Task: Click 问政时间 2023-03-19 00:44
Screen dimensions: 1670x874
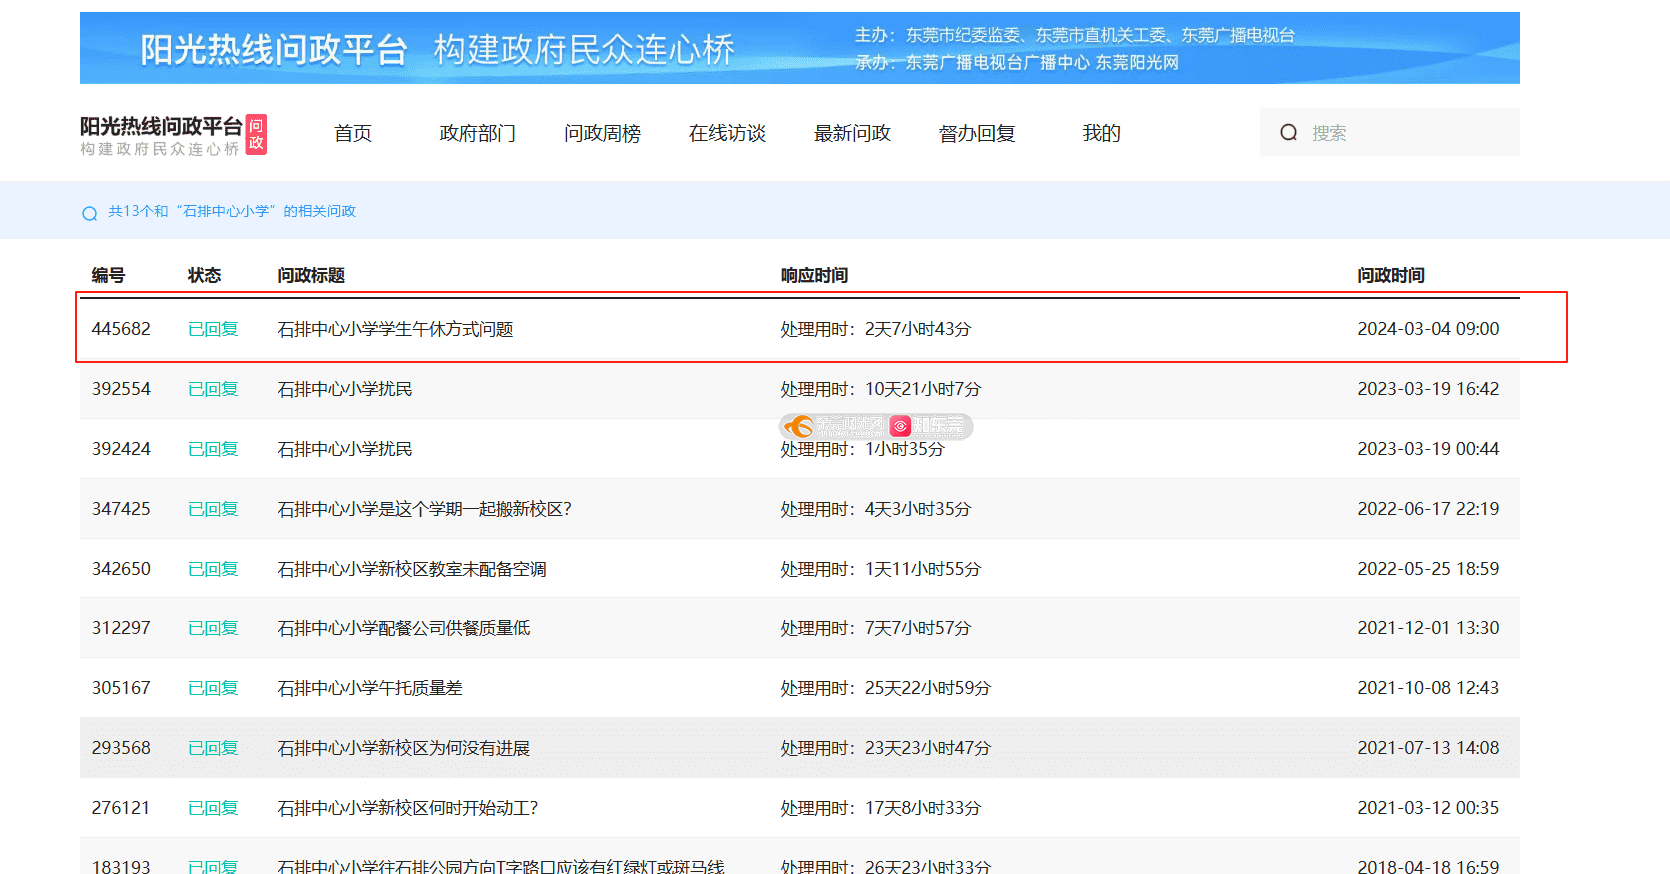Action: (x=1428, y=449)
